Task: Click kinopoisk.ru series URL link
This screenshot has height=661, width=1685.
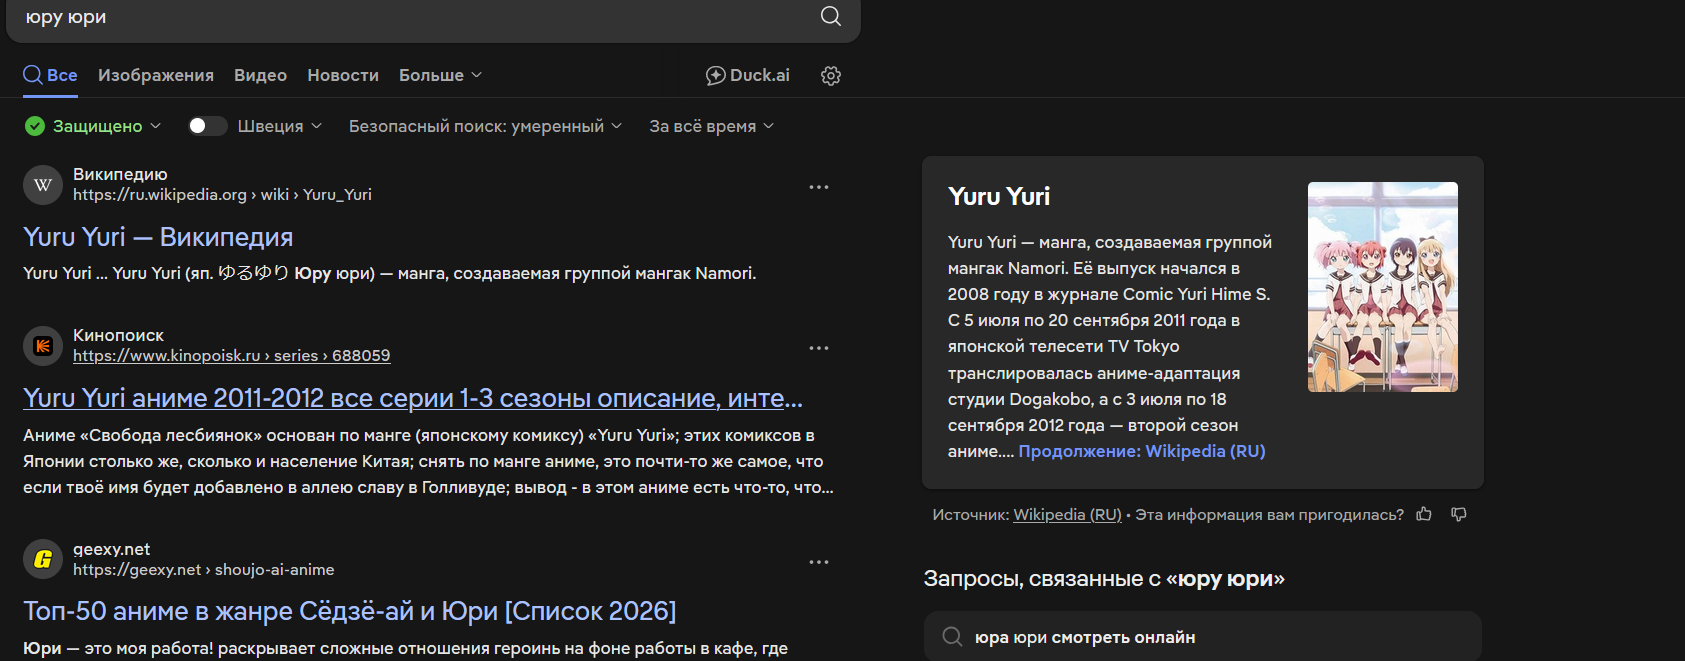Action: coord(232,356)
